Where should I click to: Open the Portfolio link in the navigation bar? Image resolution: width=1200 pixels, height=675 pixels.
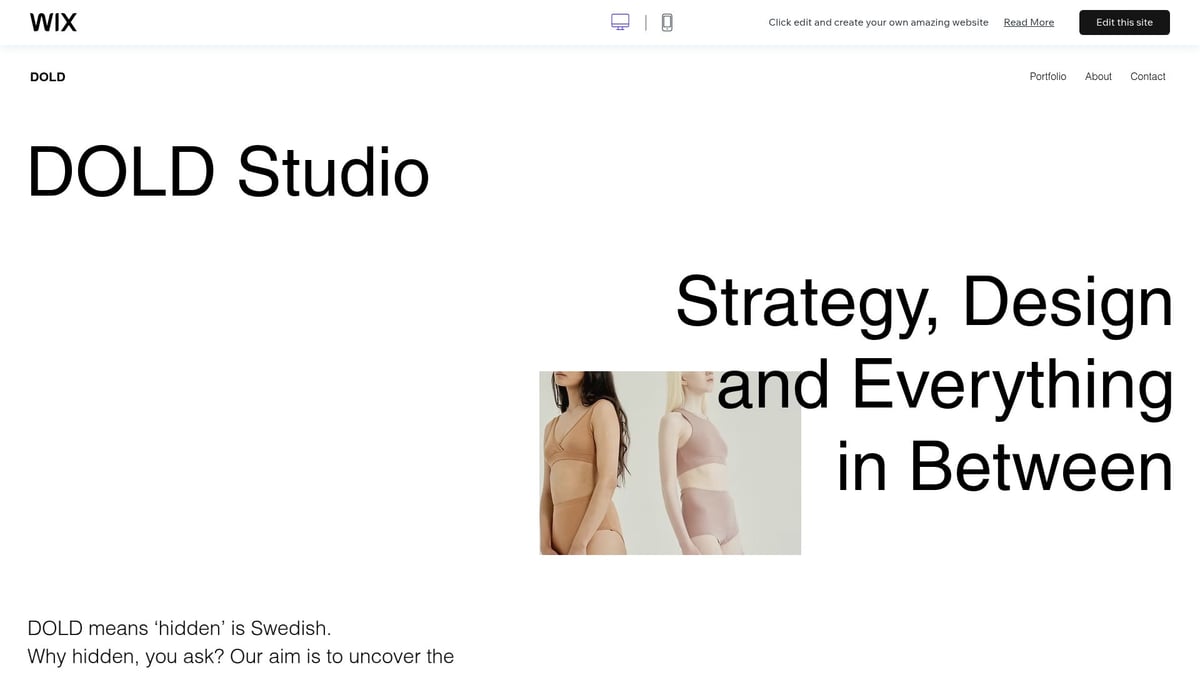click(1048, 76)
